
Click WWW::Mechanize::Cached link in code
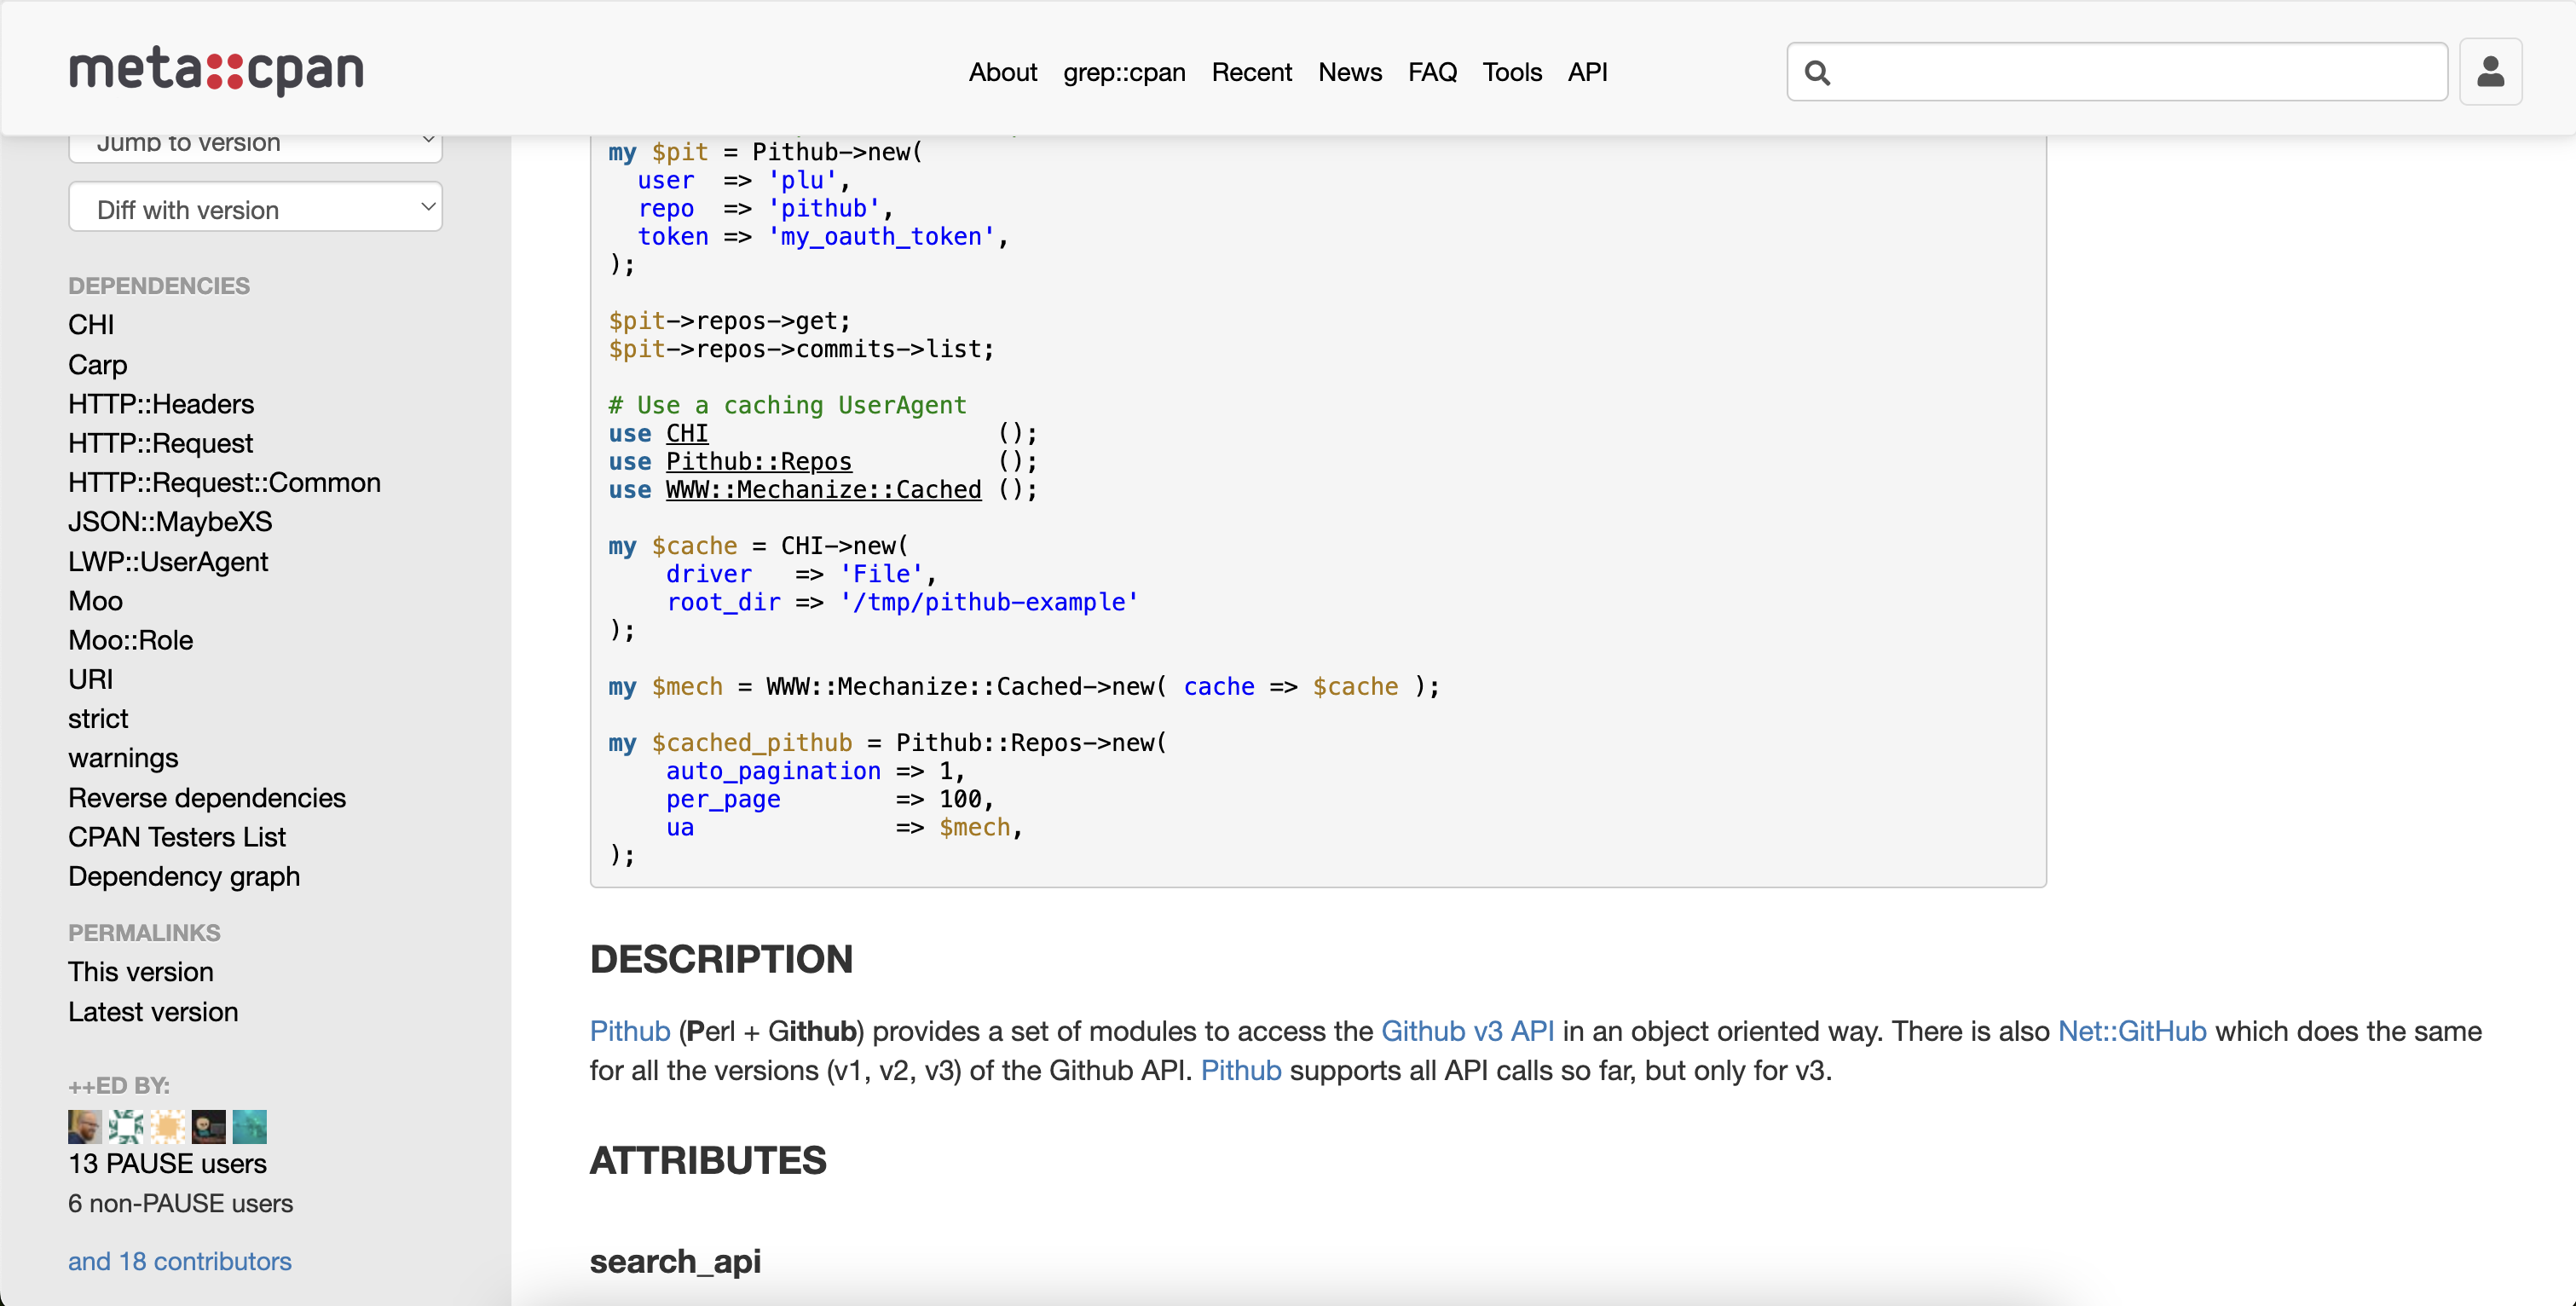pyautogui.click(x=823, y=490)
